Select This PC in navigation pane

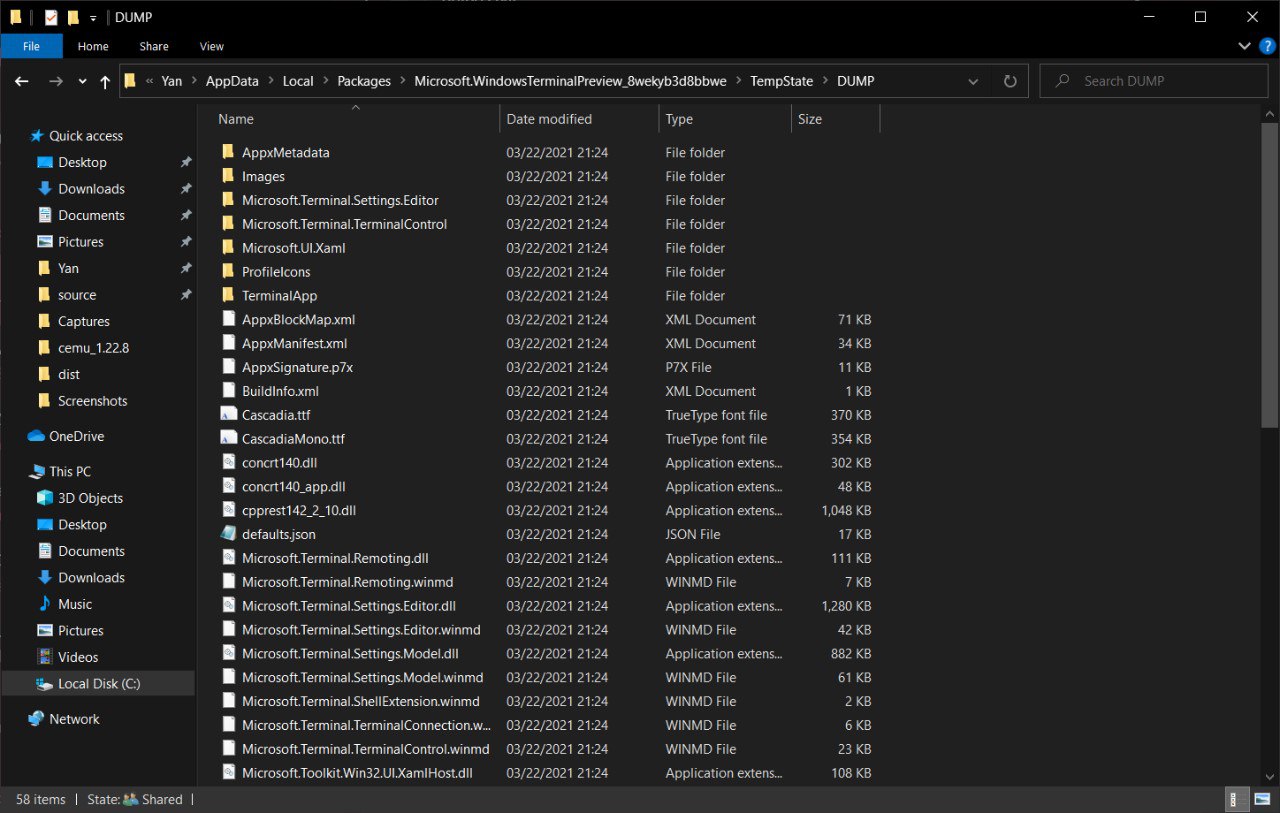70,471
